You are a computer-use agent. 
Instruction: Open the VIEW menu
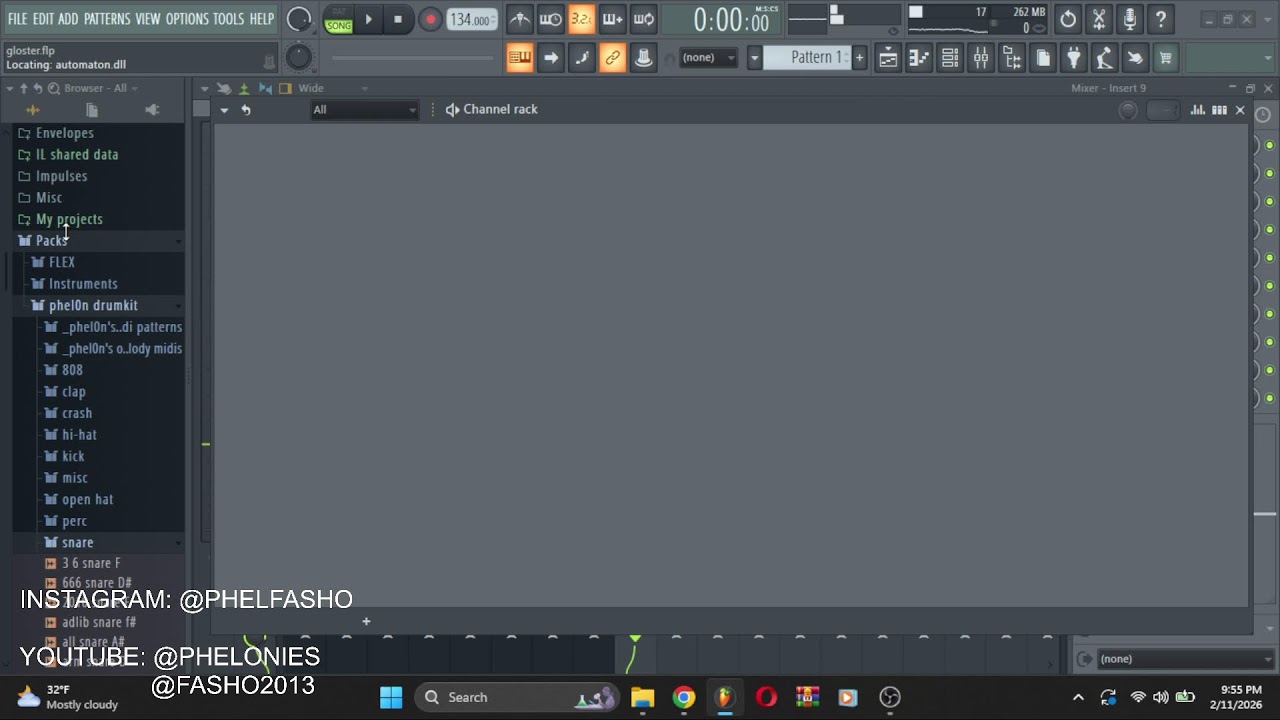pyautogui.click(x=148, y=19)
